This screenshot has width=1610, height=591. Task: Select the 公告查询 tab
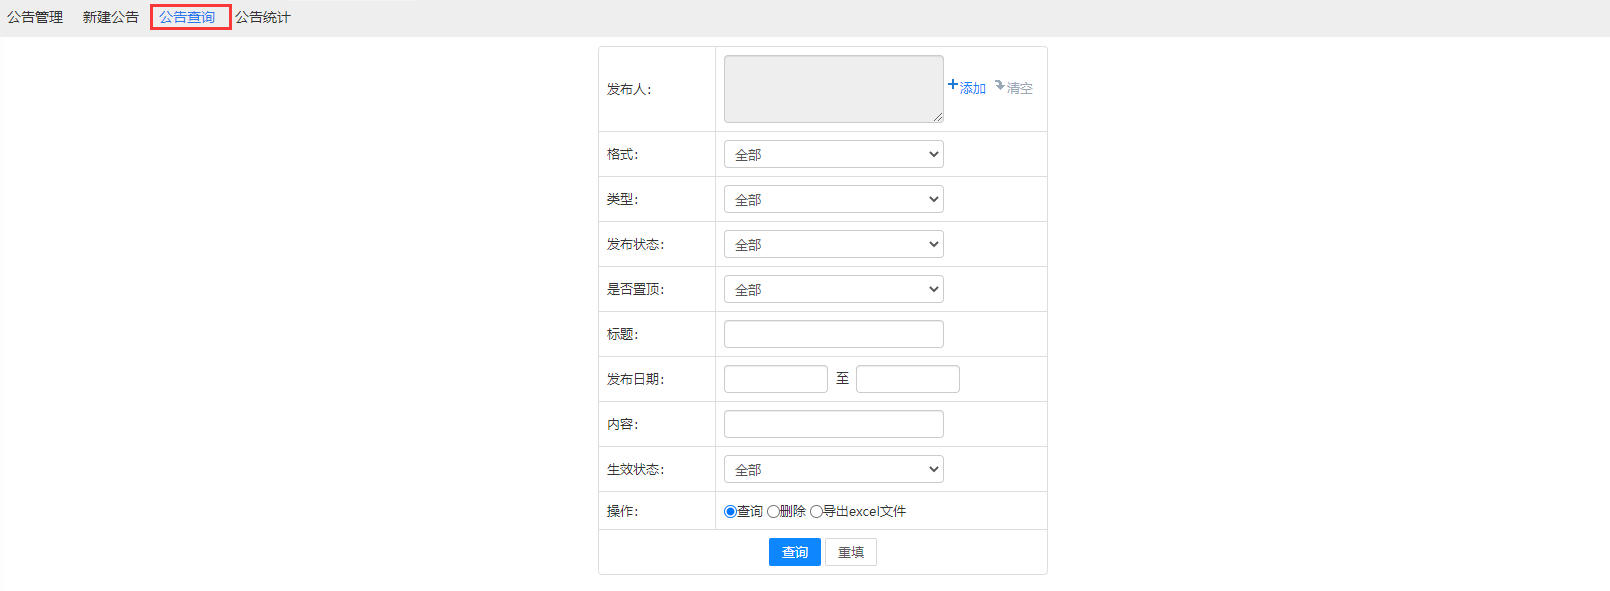click(187, 17)
